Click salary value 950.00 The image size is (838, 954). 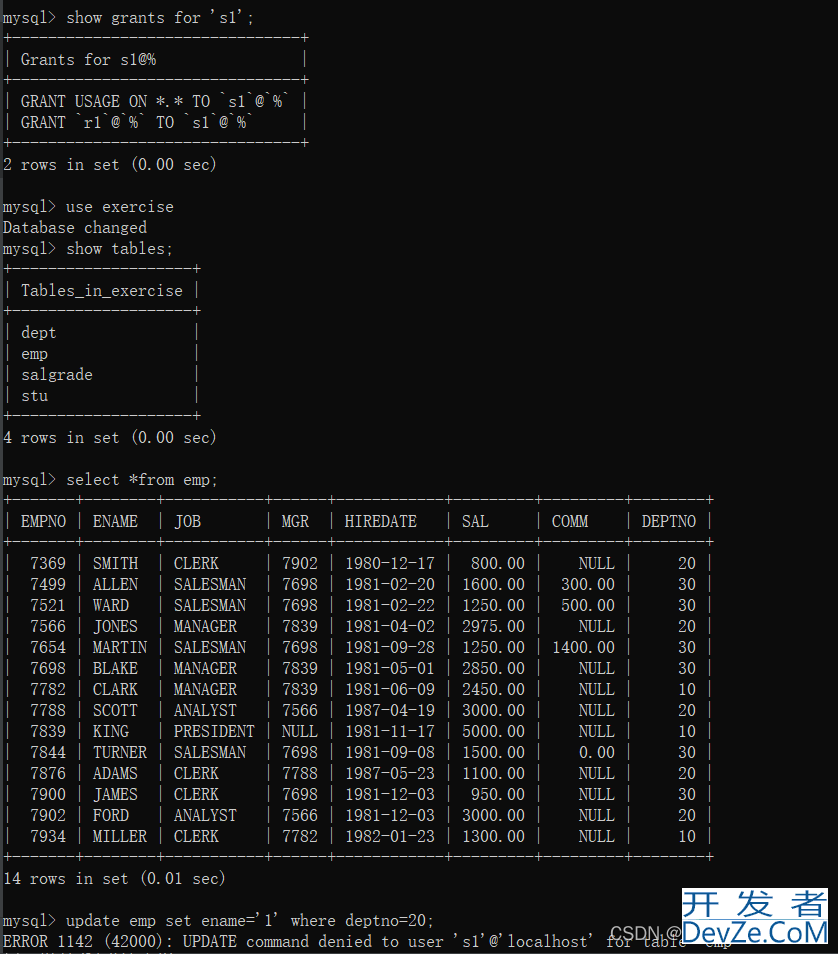tap(498, 795)
